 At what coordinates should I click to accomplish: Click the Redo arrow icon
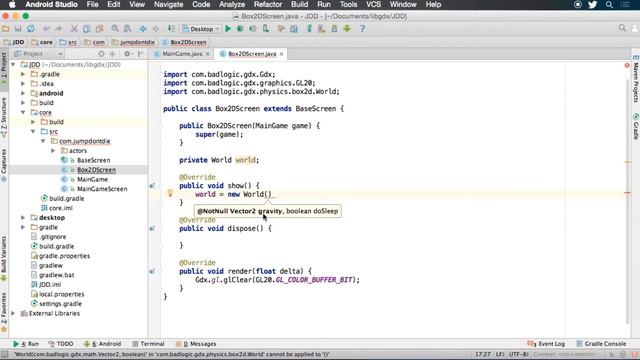coord(59,29)
